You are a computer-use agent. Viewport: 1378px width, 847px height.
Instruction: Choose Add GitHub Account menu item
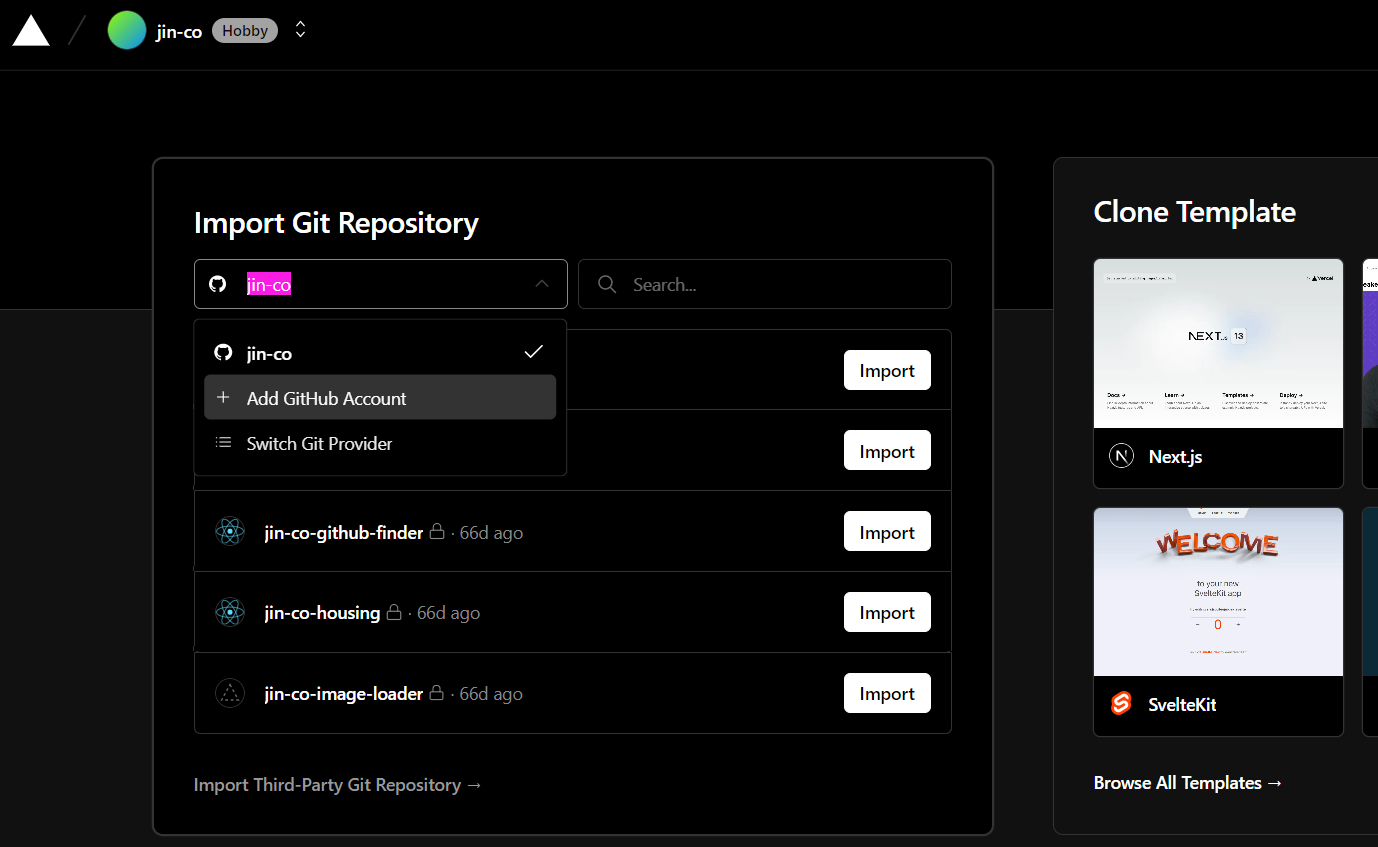point(380,398)
